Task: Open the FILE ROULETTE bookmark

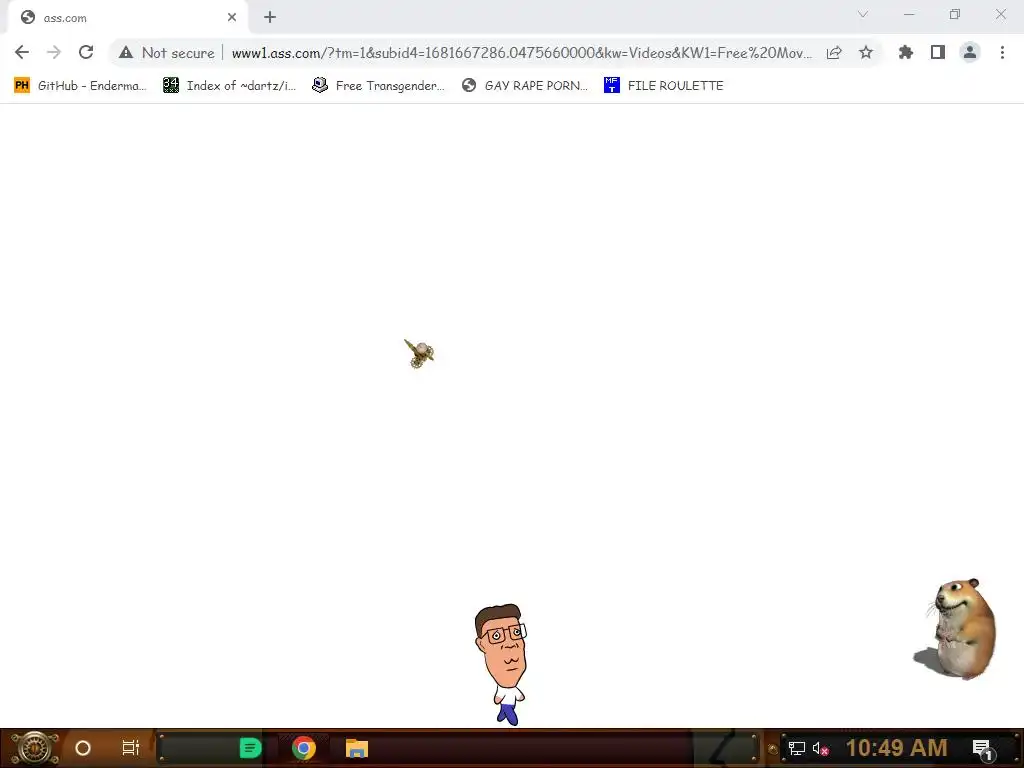Action: 664,86
